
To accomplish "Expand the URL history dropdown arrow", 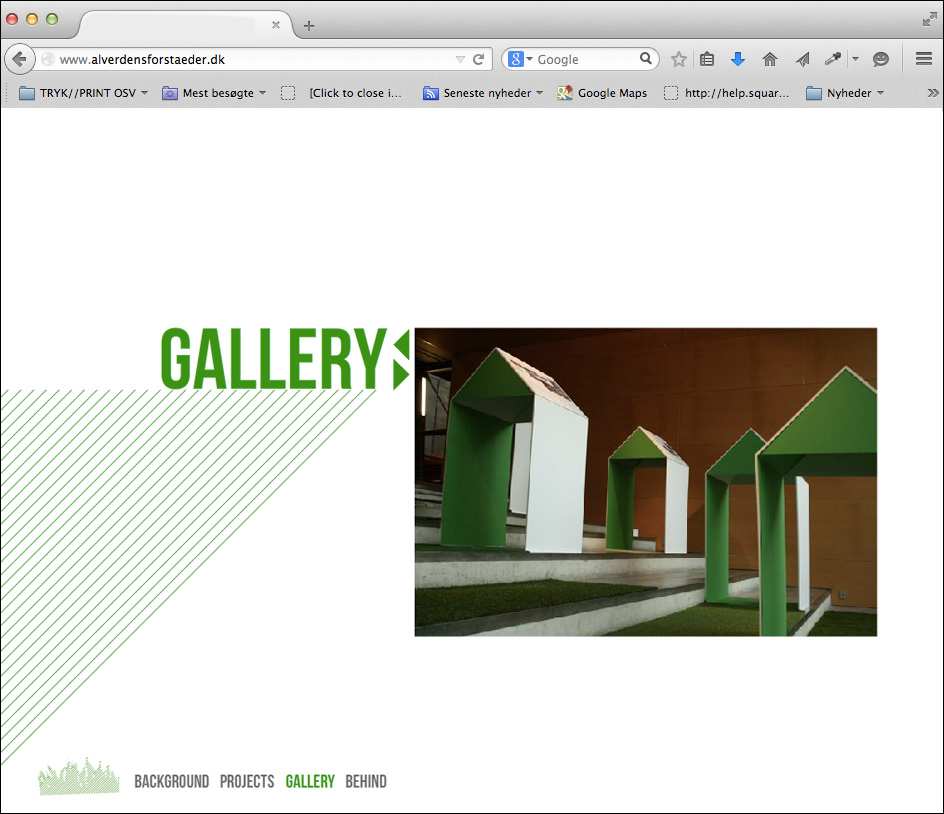I will [x=461, y=59].
